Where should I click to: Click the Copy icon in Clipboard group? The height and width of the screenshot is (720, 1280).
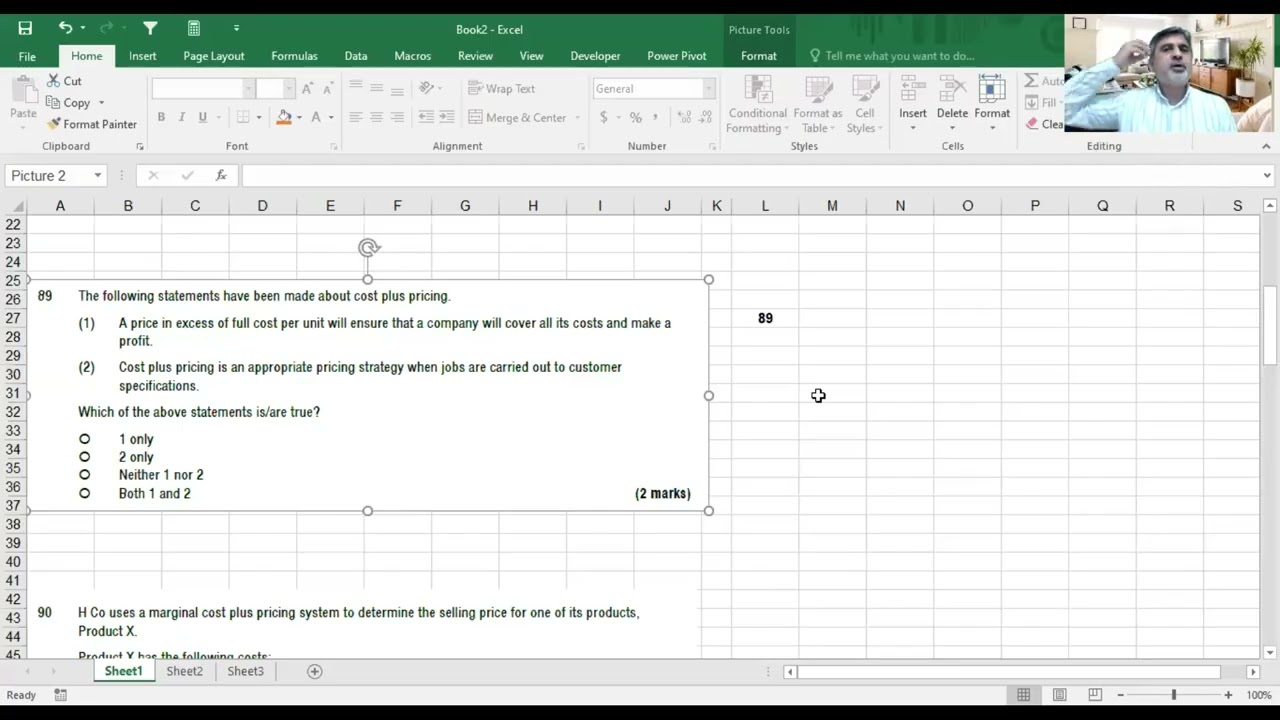pyautogui.click(x=54, y=103)
